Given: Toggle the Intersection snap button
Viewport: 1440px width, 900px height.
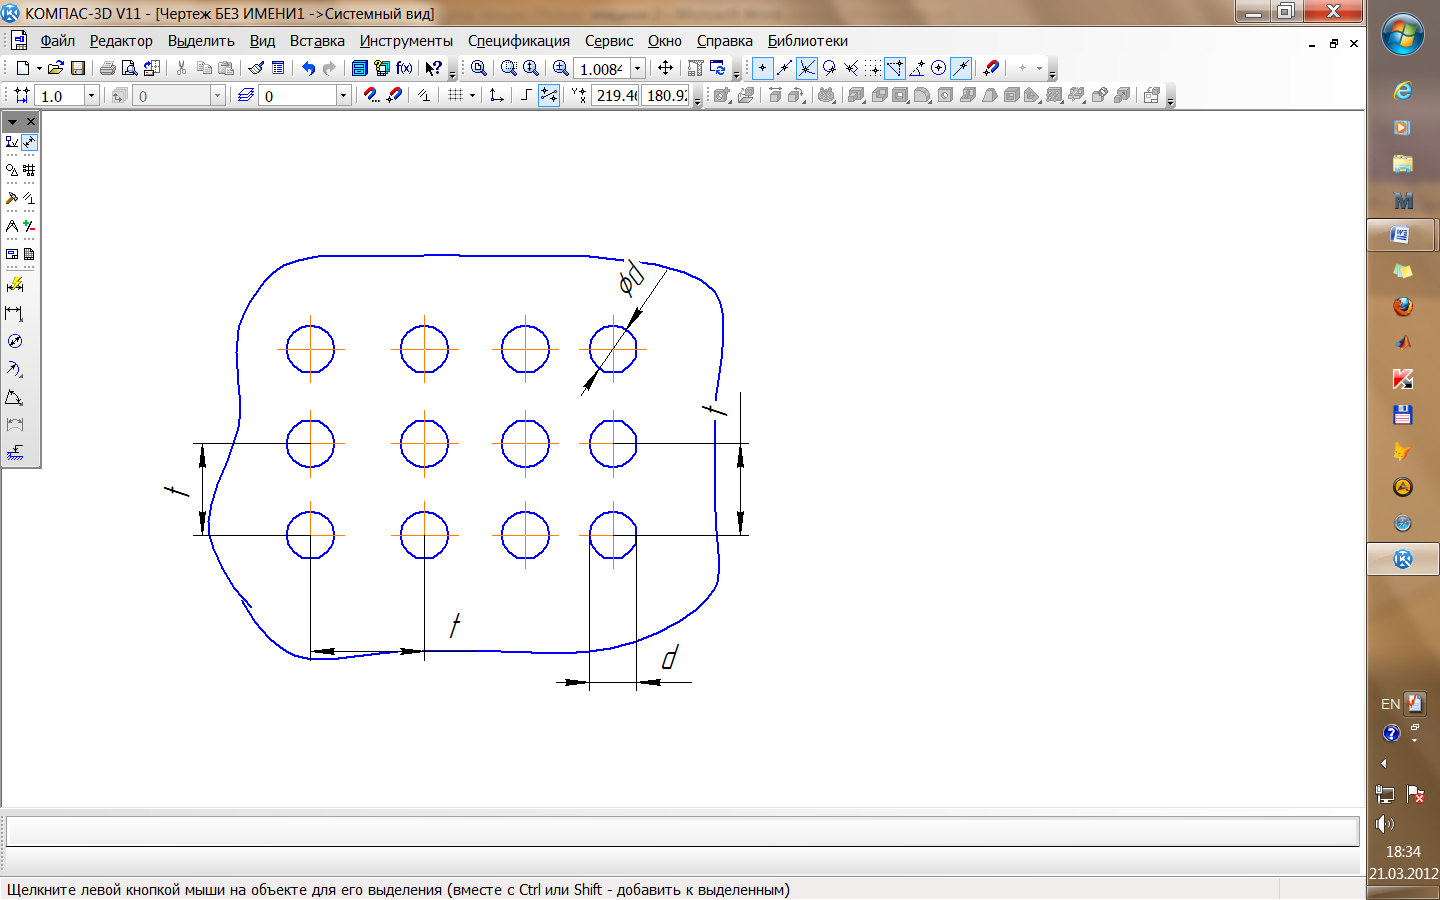Looking at the screenshot, I should point(806,68).
